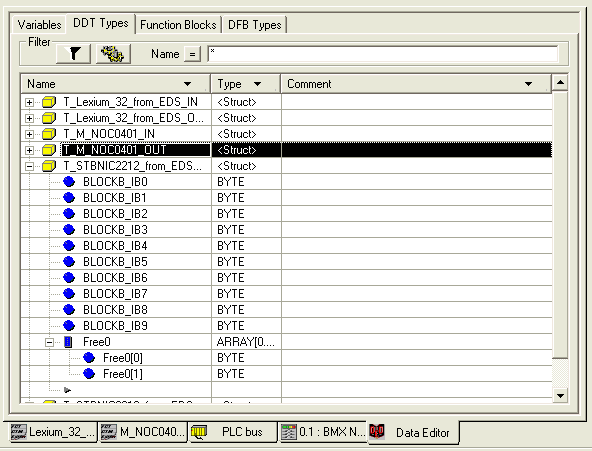Click the blue icon beside BLOCKB_IB3
The height and width of the screenshot is (451, 592).
(x=69, y=229)
